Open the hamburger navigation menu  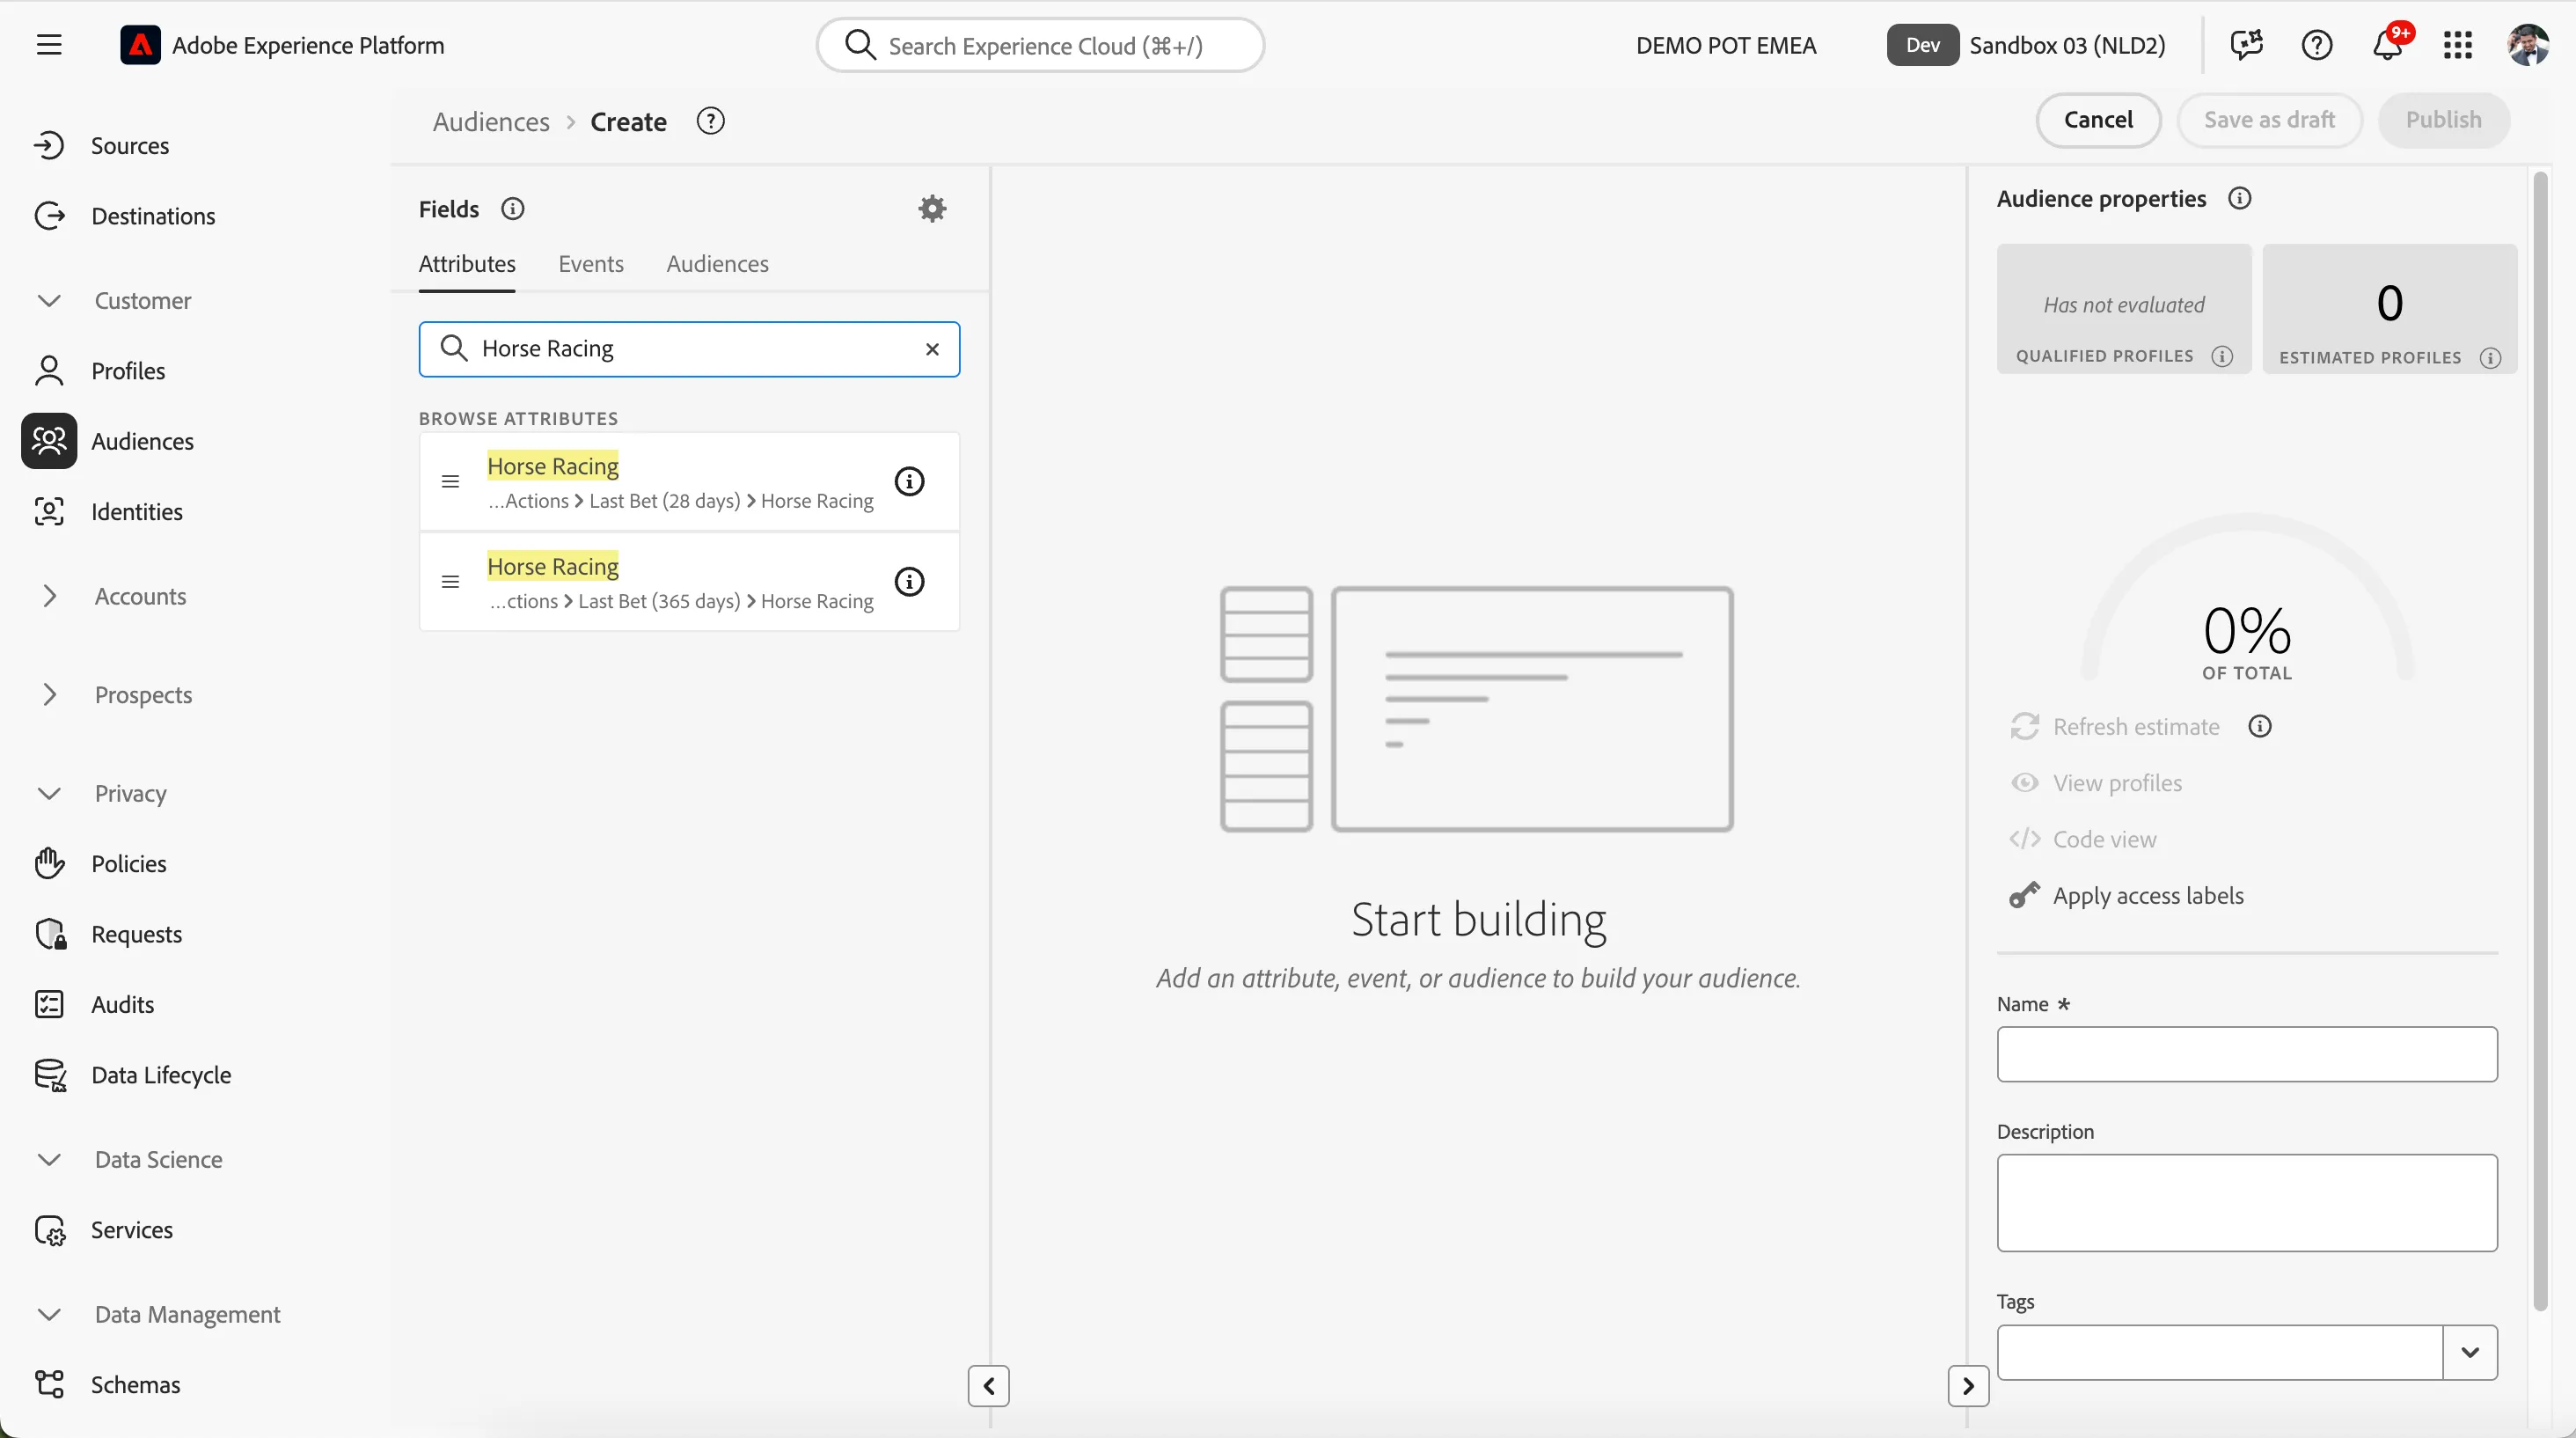[49, 45]
